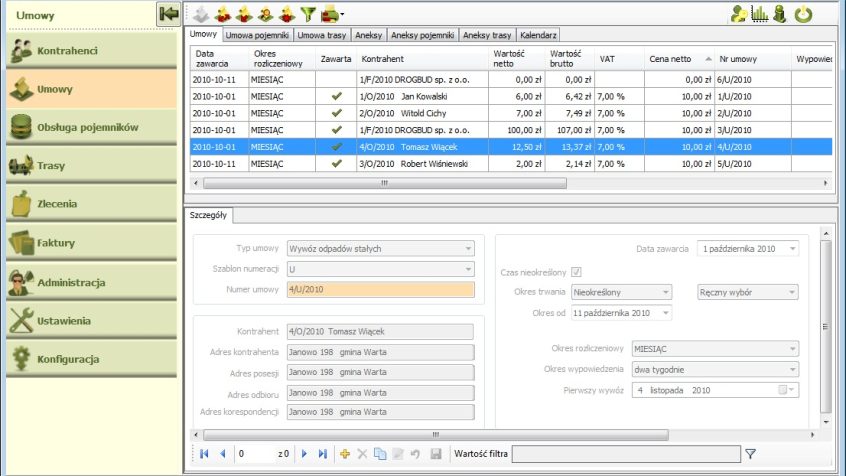Image resolution: width=846 pixels, height=476 pixels.
Task: Collapse the Umowy sidebar with the arrow icon
Action: click(x=168, y=13)
